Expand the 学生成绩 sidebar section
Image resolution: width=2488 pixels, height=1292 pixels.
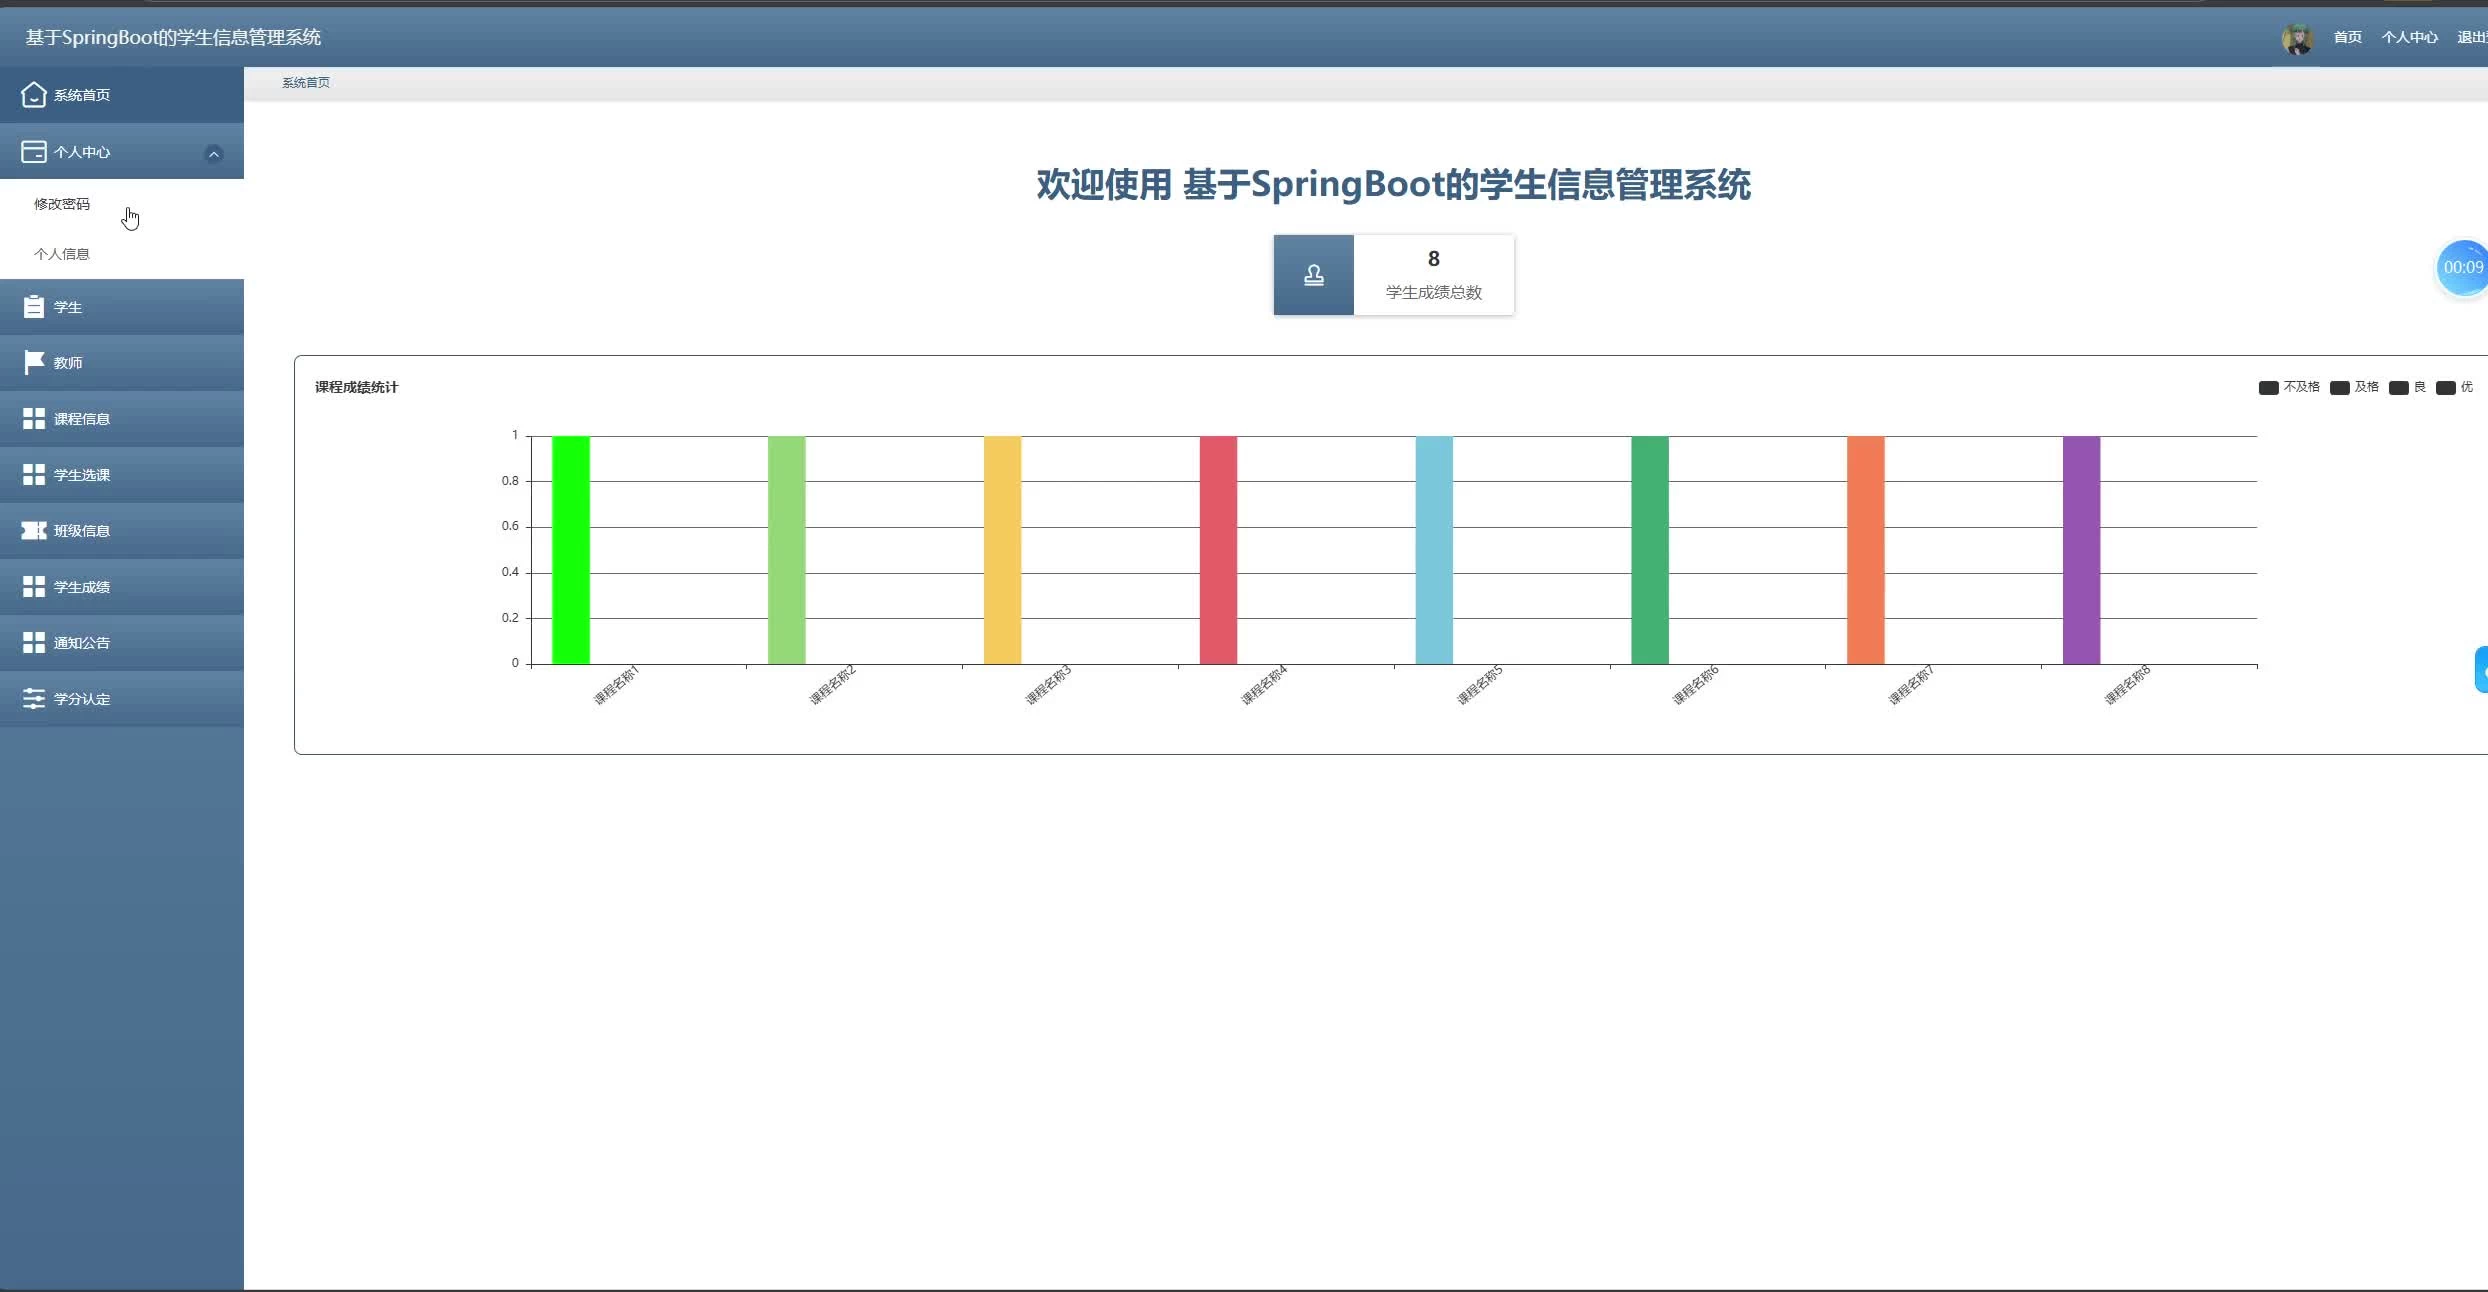82,587
